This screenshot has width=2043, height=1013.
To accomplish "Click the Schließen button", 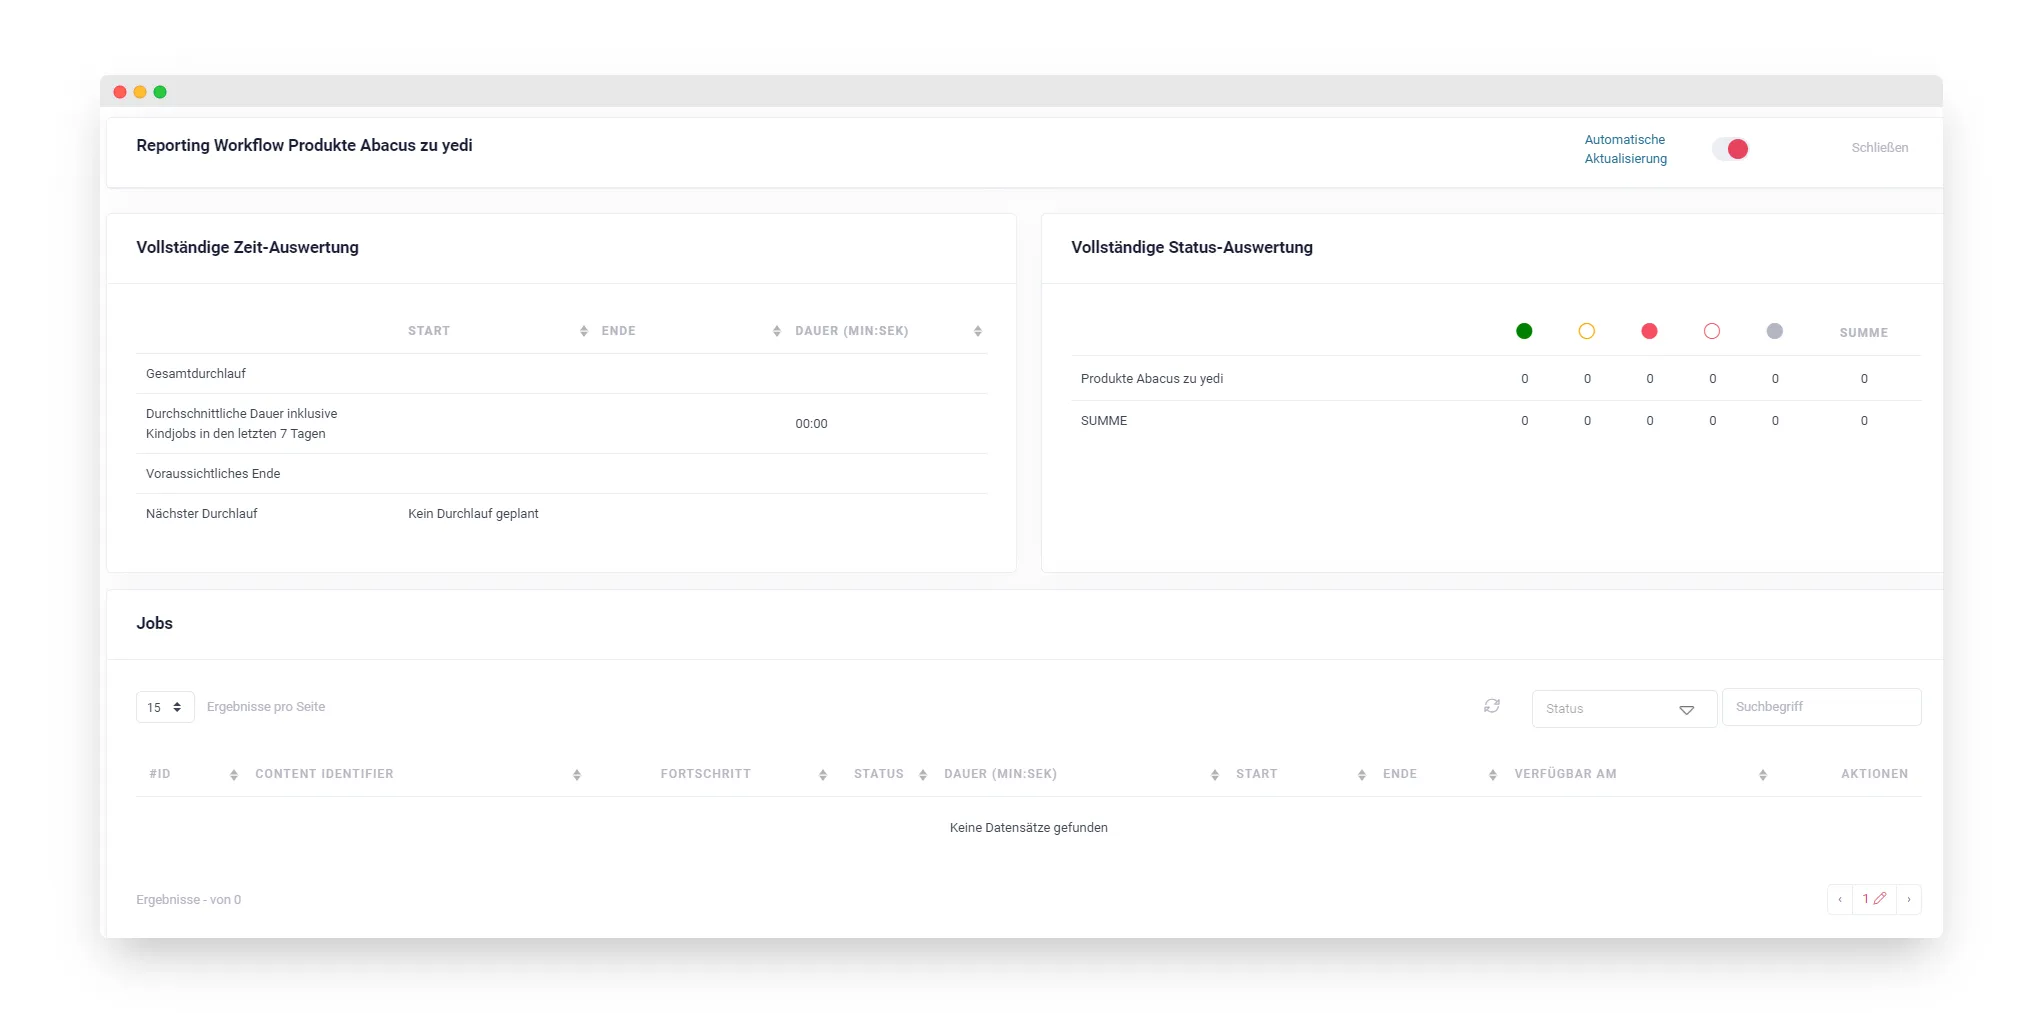I will 1879,148.
